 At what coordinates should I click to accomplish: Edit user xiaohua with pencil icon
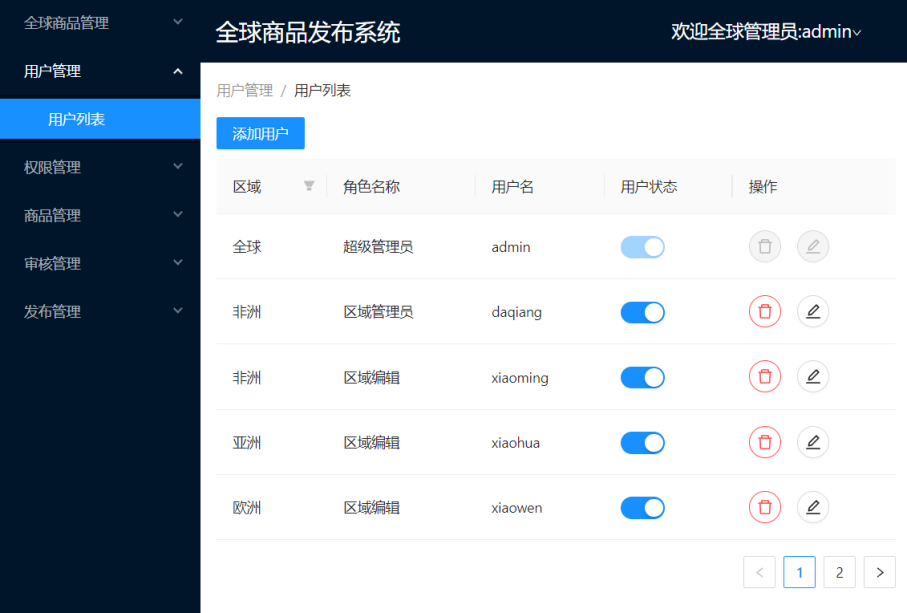click(x=812, y=442)
